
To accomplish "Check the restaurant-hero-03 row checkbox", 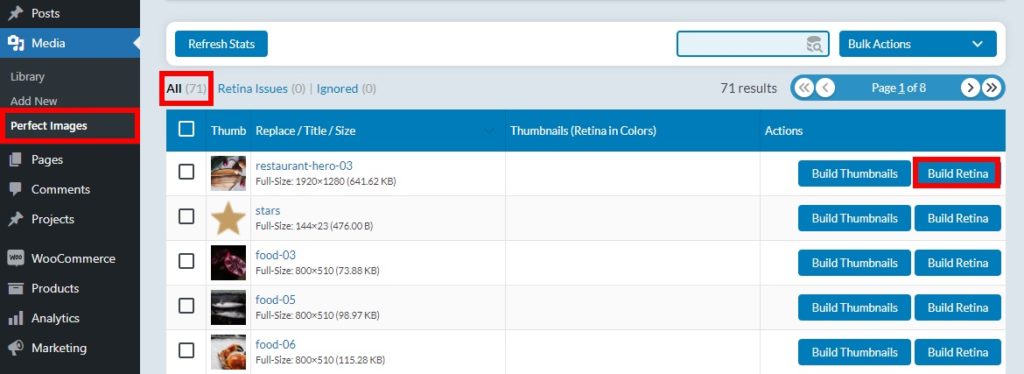I will (186, 172).
